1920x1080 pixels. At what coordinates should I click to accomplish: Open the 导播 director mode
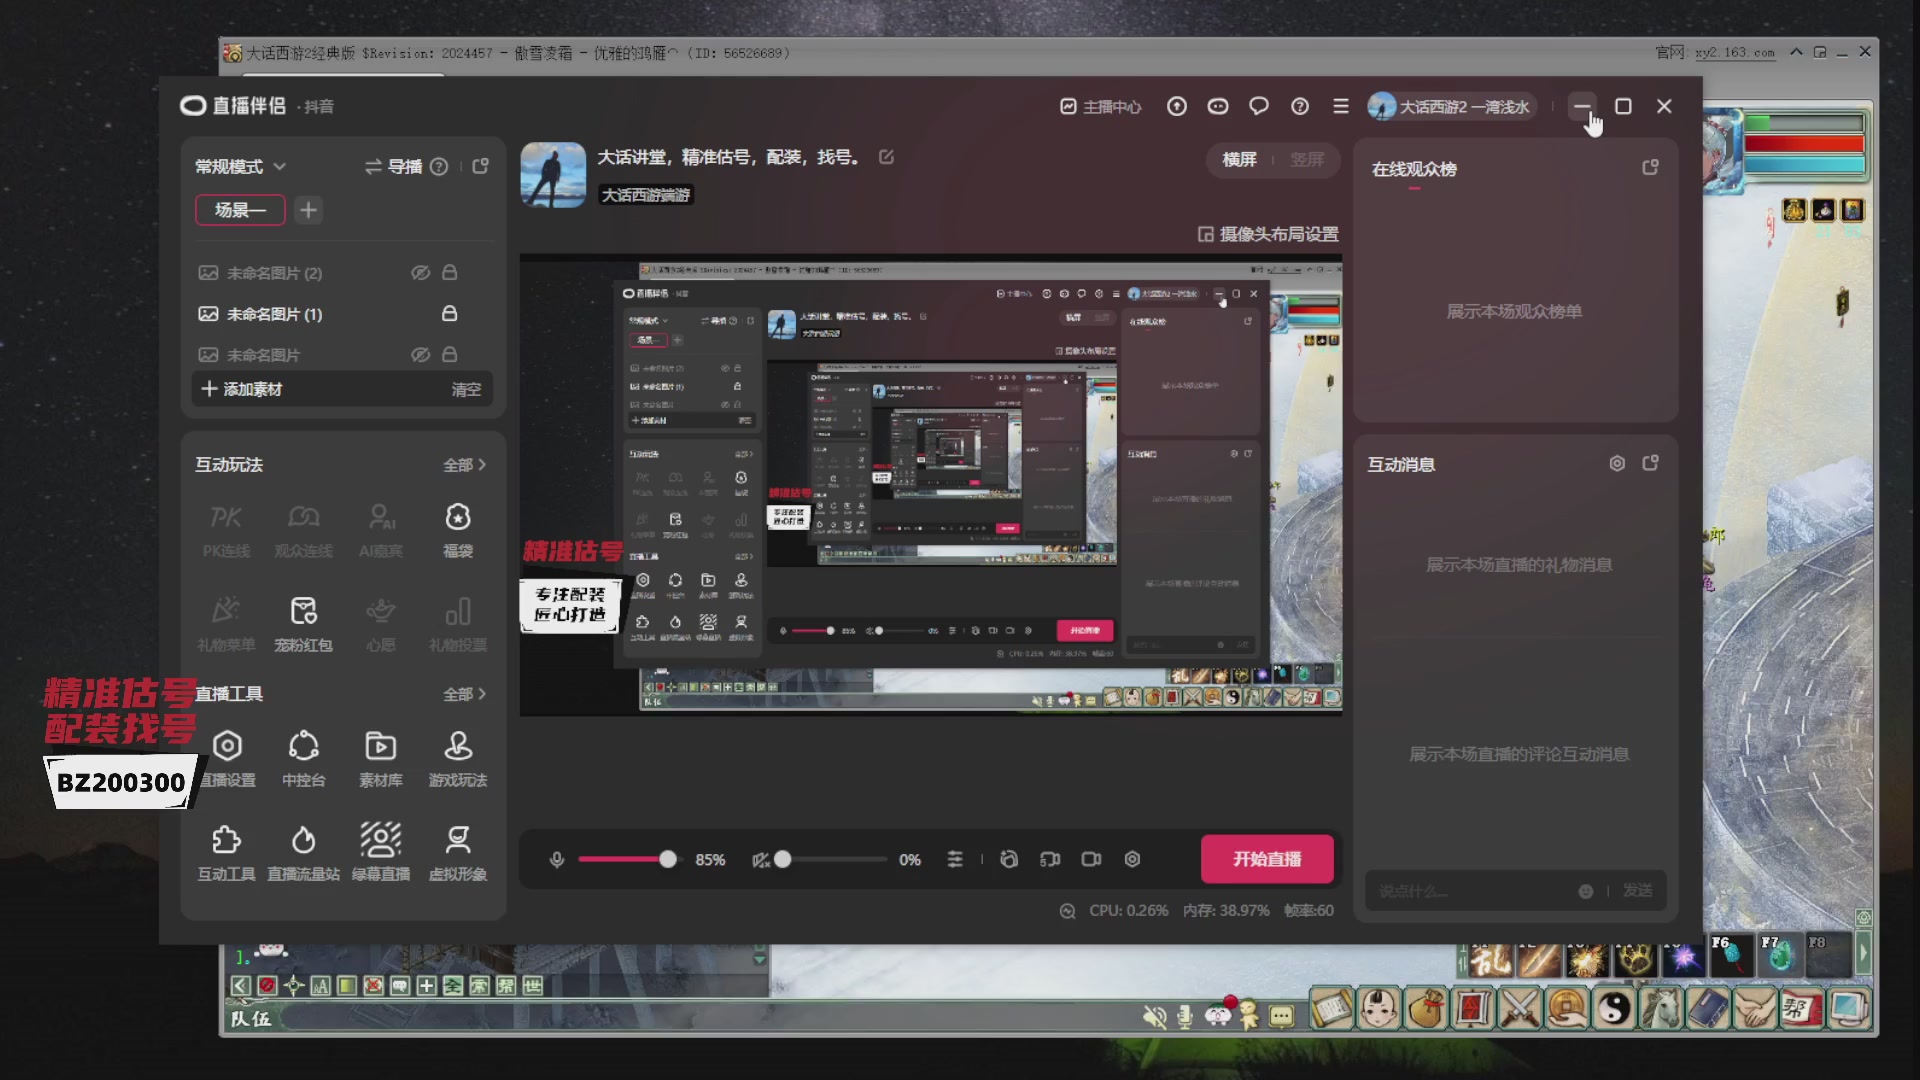coord(393,167)
